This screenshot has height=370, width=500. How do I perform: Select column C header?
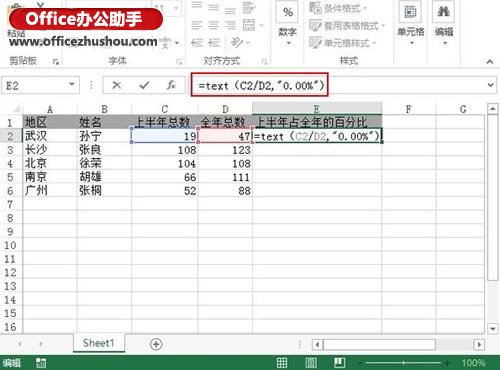tap(165, 109)
